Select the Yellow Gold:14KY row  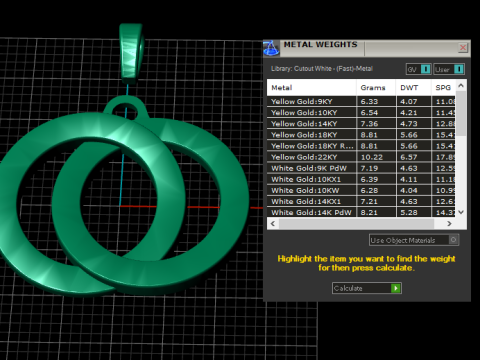361,124
